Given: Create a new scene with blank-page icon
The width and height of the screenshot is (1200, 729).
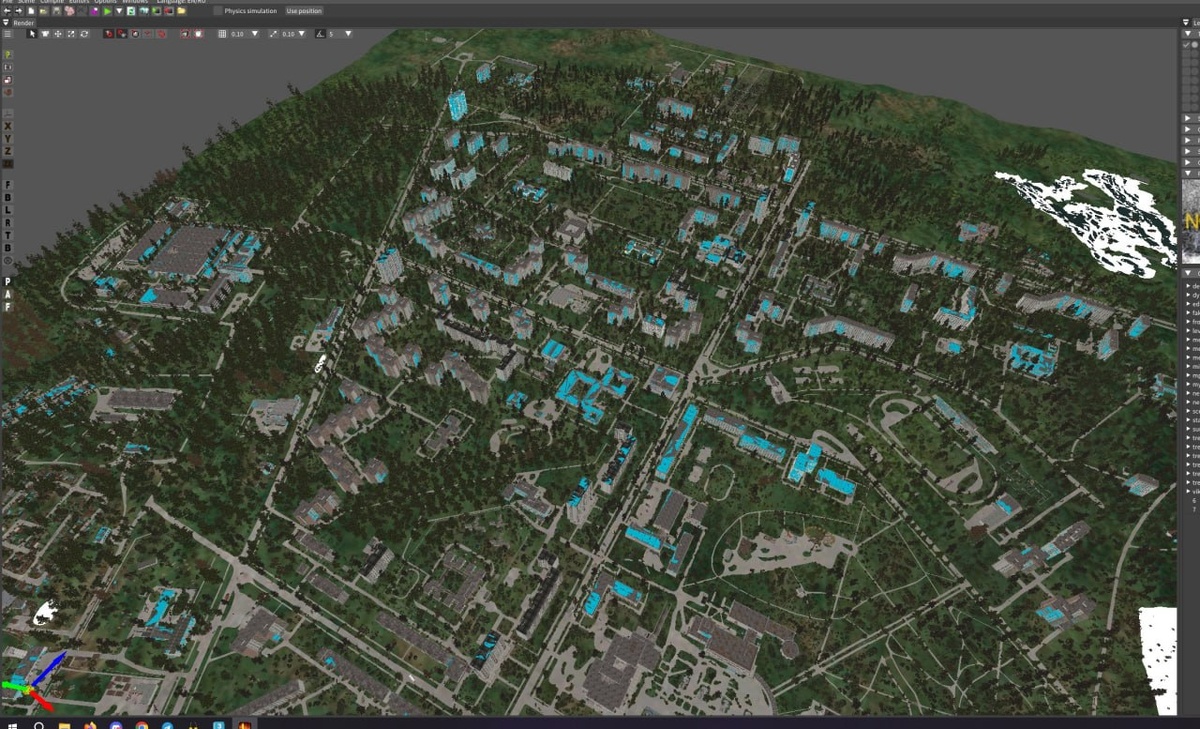Looking at the screenshot, I should point(31,11).
